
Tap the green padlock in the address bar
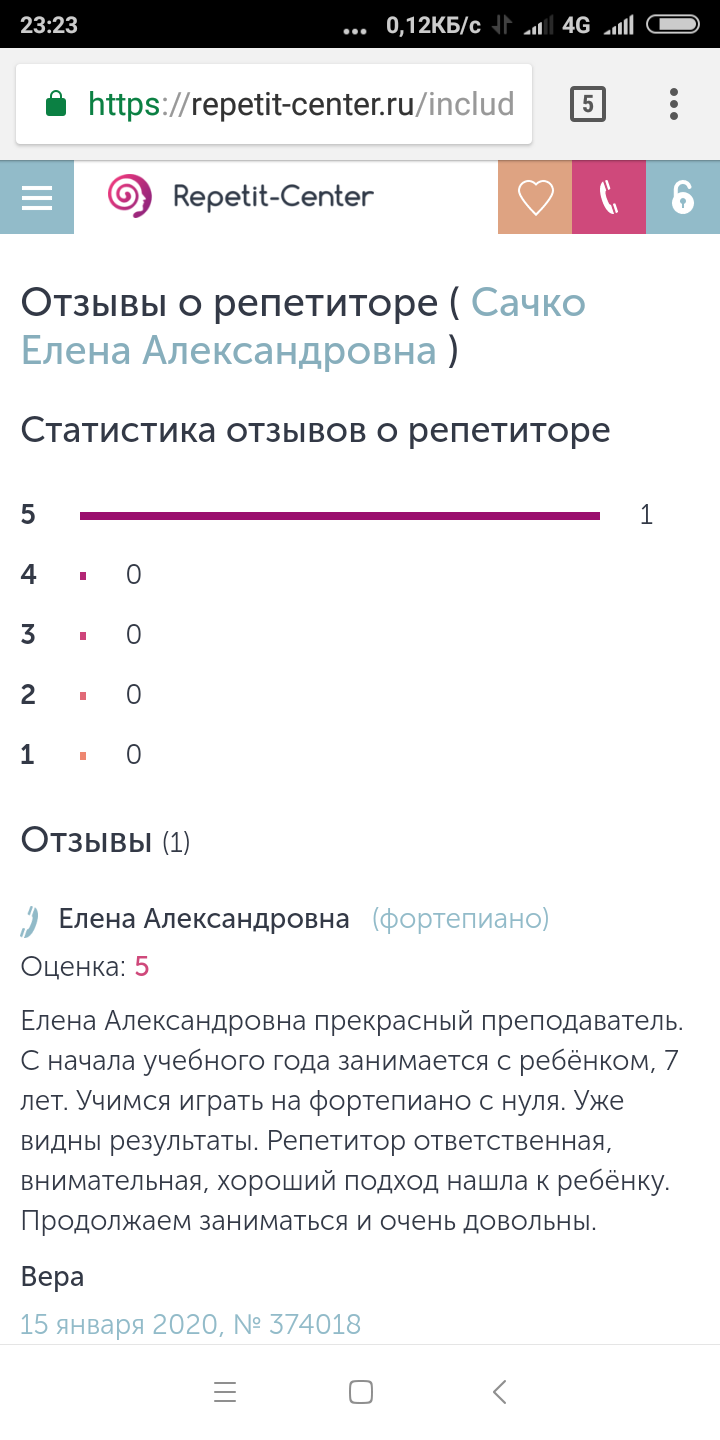tap(56, 104)
